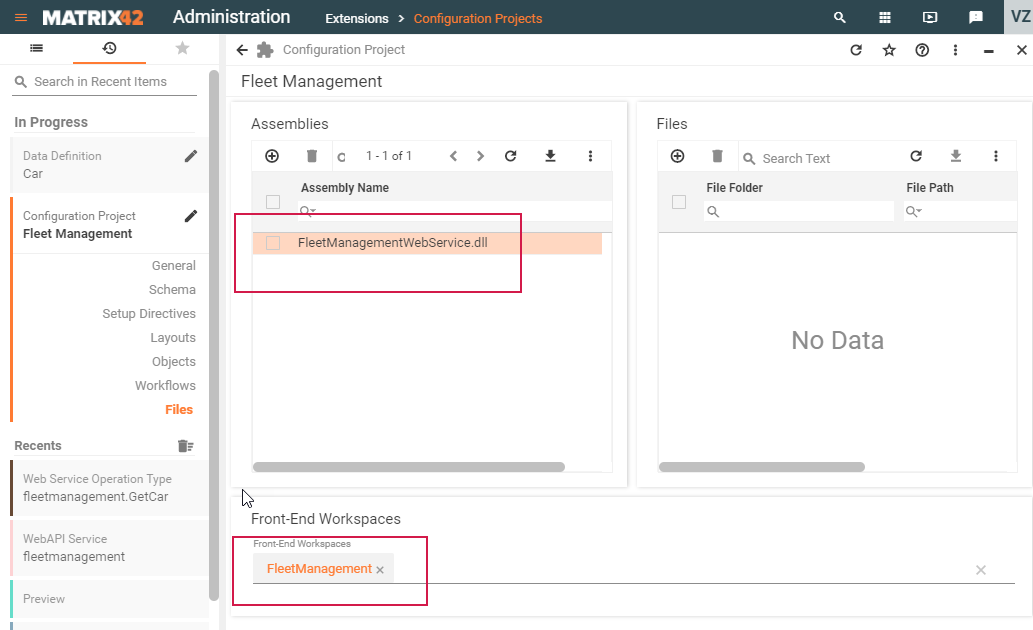Open fleetmanagement WebAPI Service recent item
Viewport: 1033px width, 630px height.
pos(109,548)
